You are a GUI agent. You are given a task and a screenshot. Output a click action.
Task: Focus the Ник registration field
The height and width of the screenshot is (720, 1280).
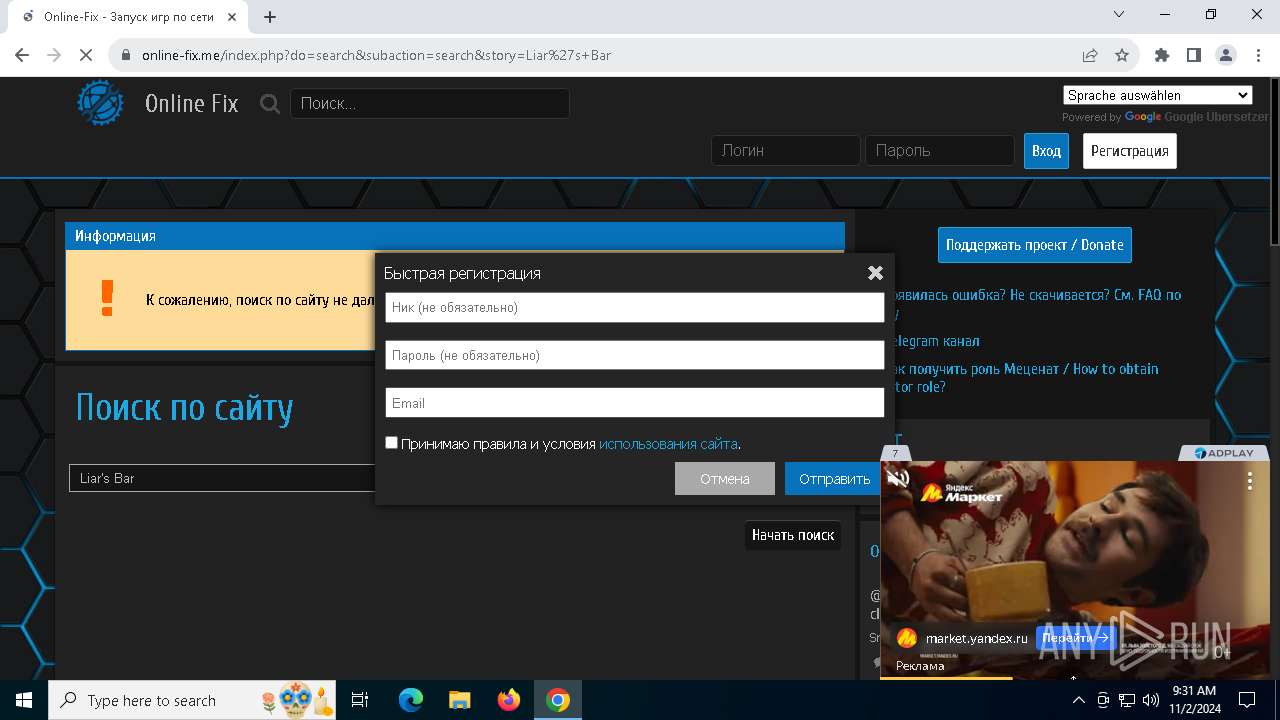(x=635, y=308)
